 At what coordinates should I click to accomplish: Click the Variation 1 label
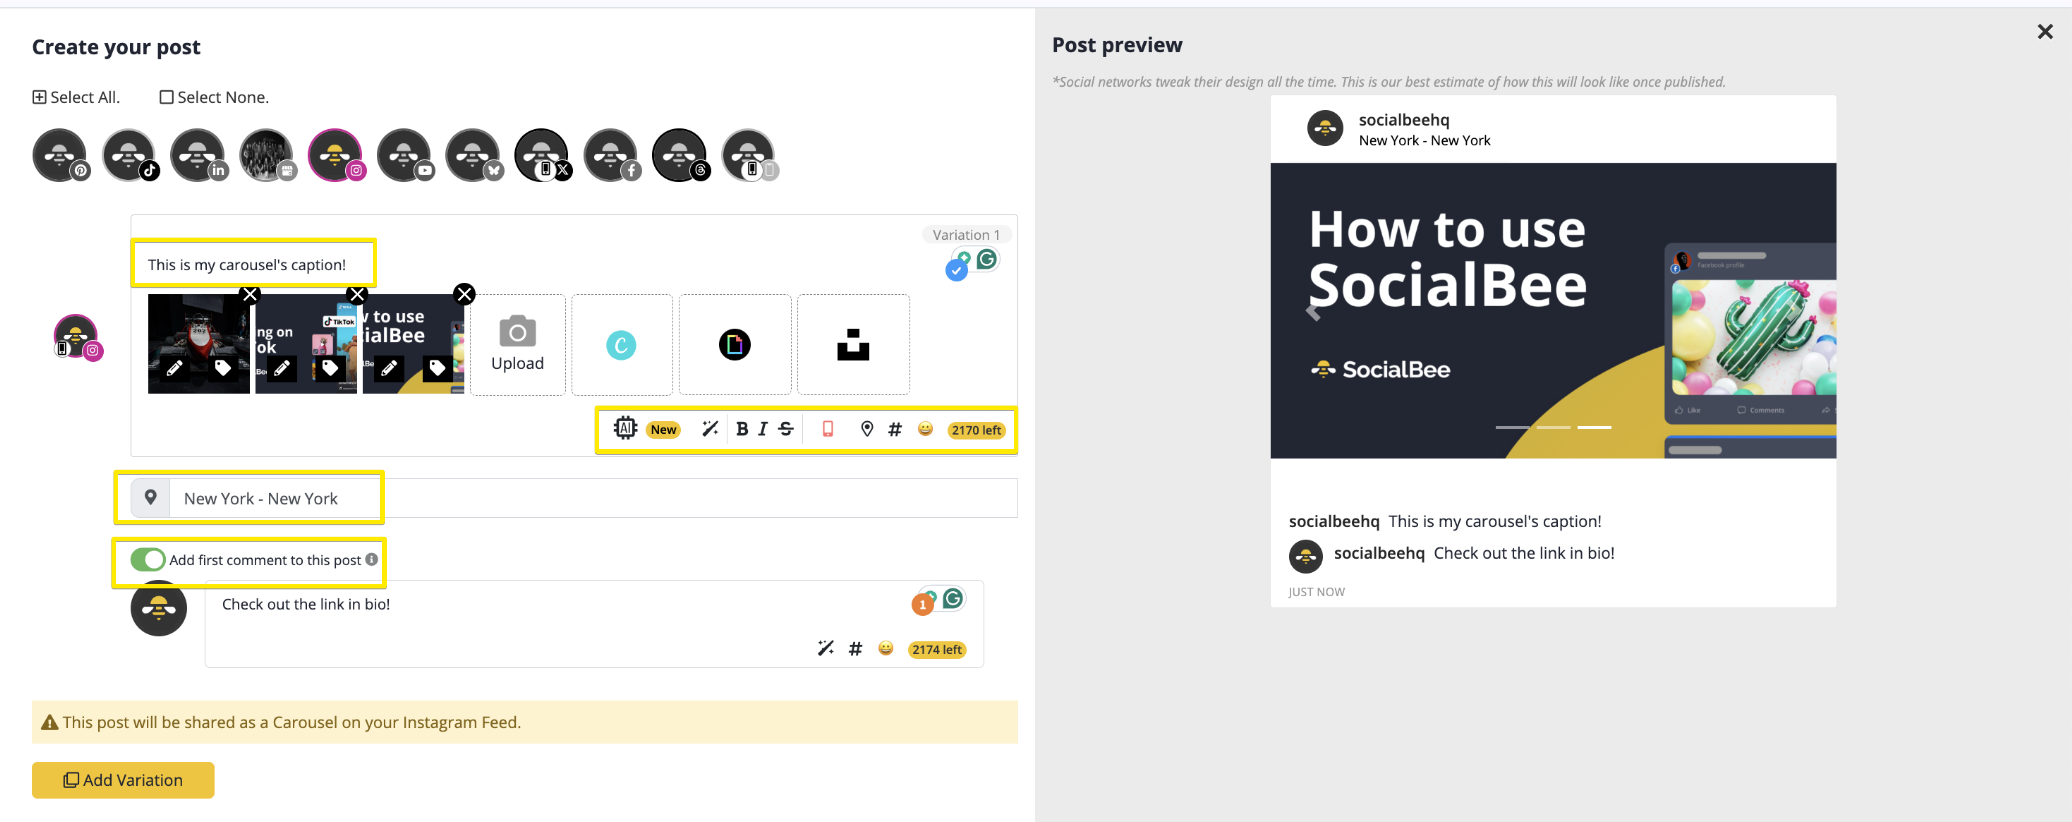tap(966, 235)
